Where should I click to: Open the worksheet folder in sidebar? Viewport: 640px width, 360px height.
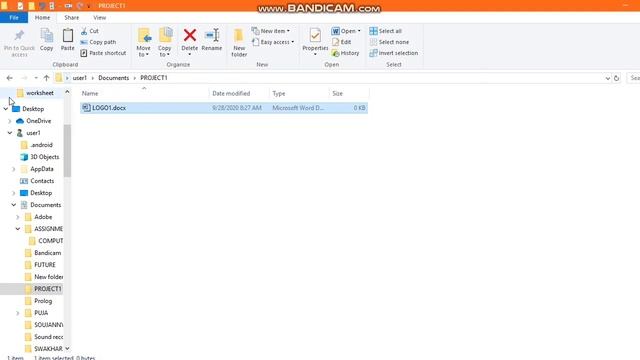40,93
